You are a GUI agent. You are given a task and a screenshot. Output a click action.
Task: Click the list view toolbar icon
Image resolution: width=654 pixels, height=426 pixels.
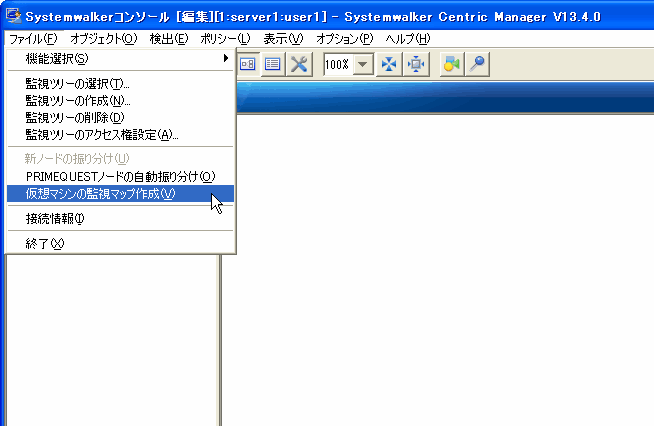click(273, 64)
